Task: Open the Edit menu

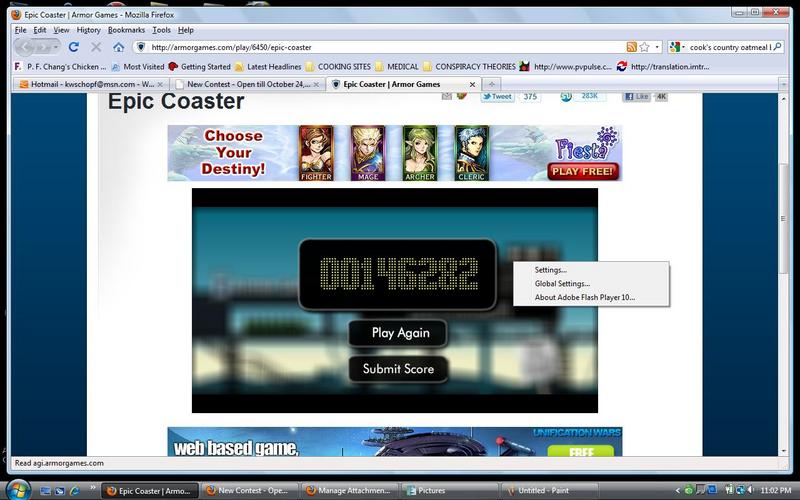Action: [40, 30]
